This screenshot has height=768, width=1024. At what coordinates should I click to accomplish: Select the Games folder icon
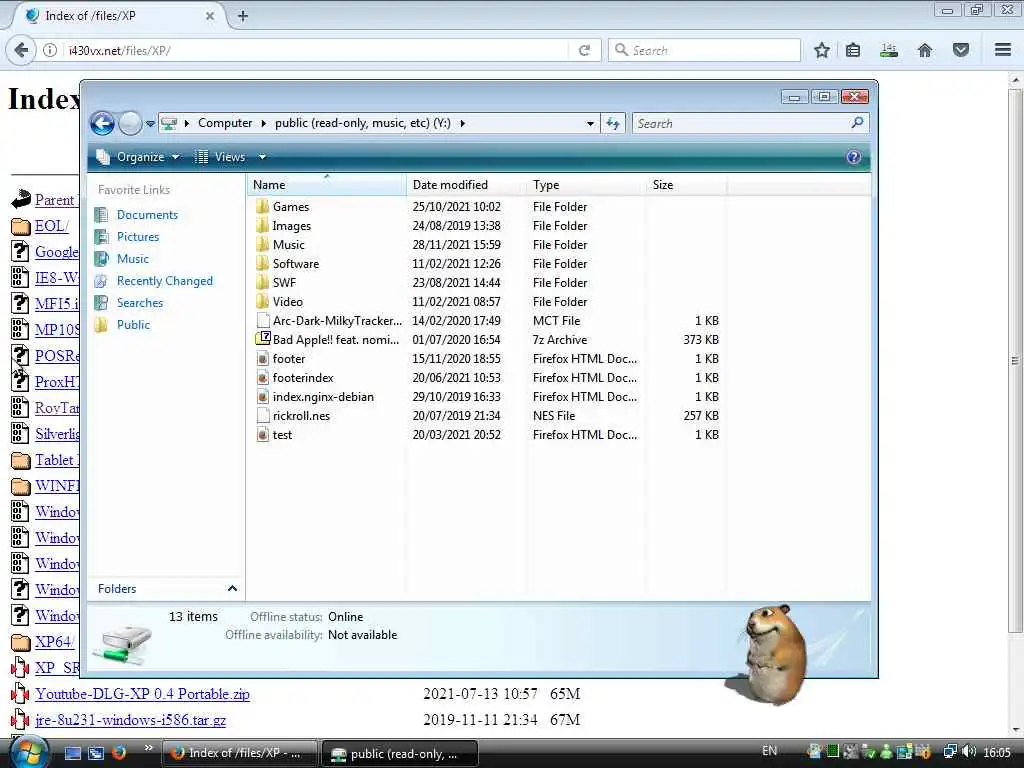[x=263, y=206]
